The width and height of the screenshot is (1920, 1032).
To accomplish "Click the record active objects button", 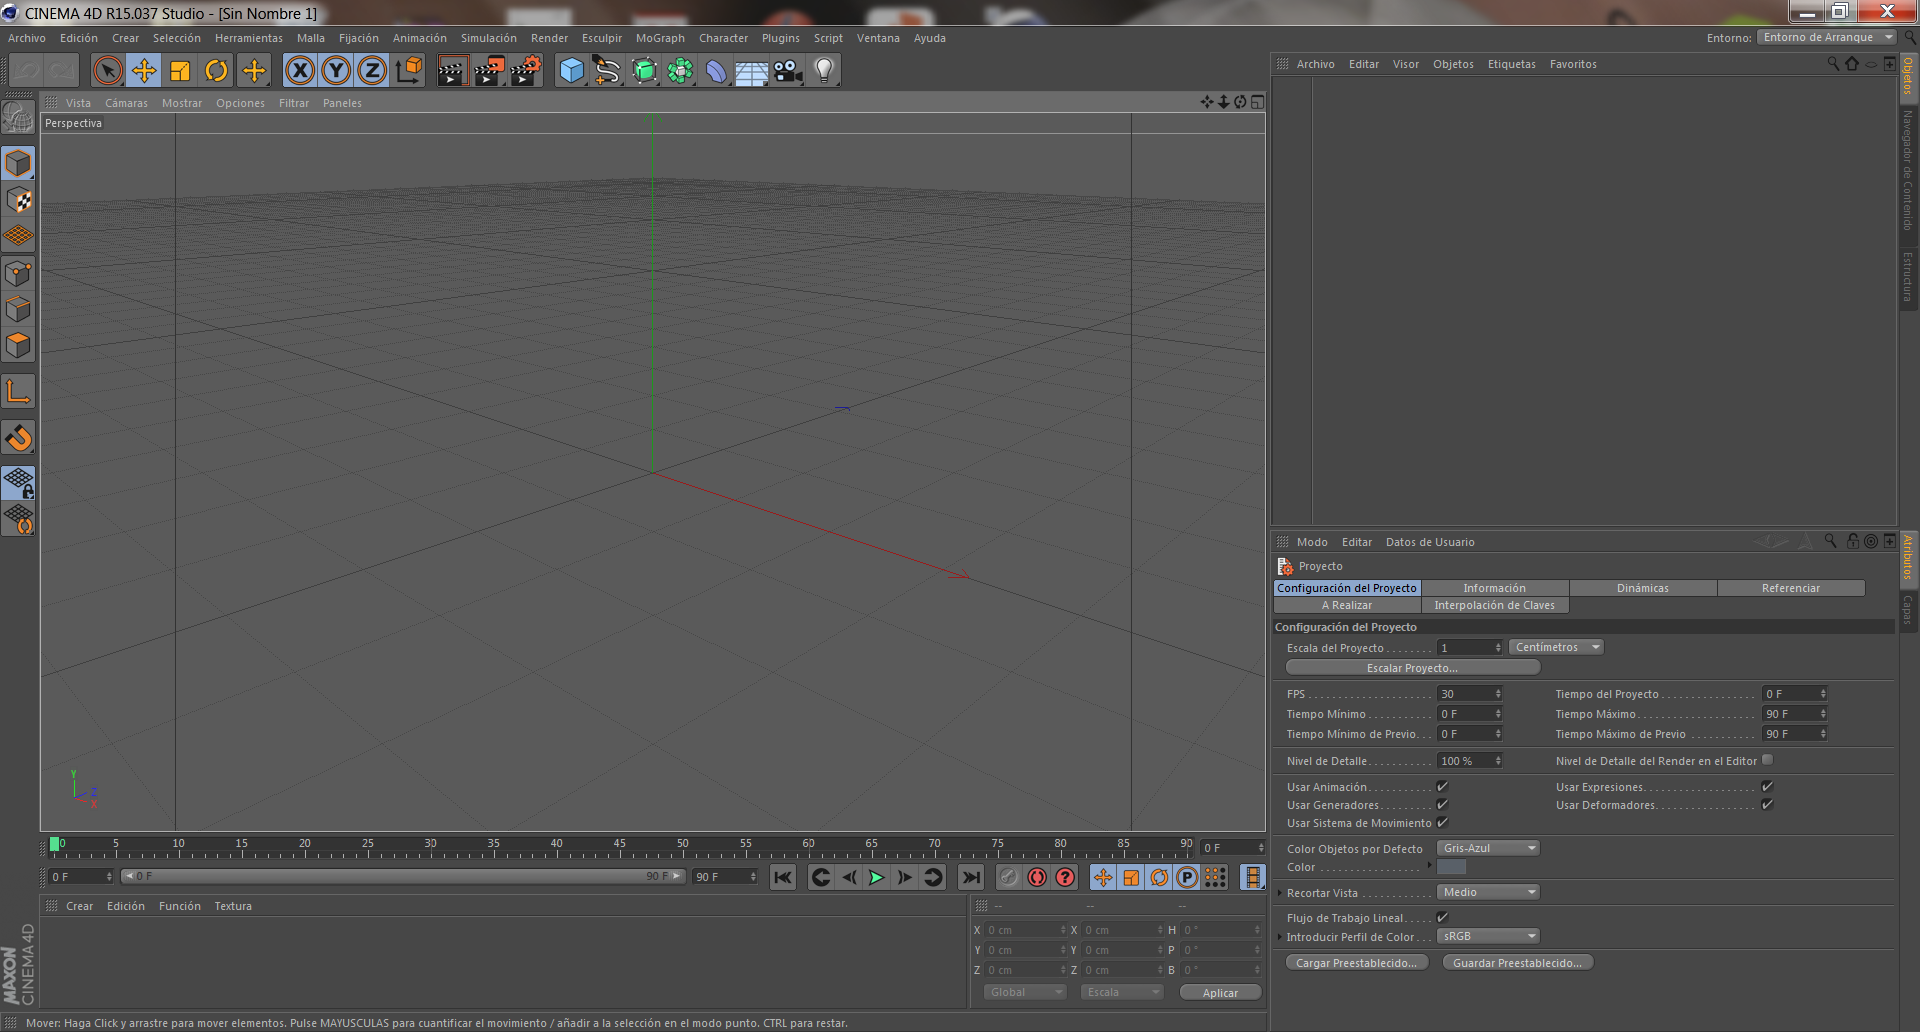I will point(1009,878).
